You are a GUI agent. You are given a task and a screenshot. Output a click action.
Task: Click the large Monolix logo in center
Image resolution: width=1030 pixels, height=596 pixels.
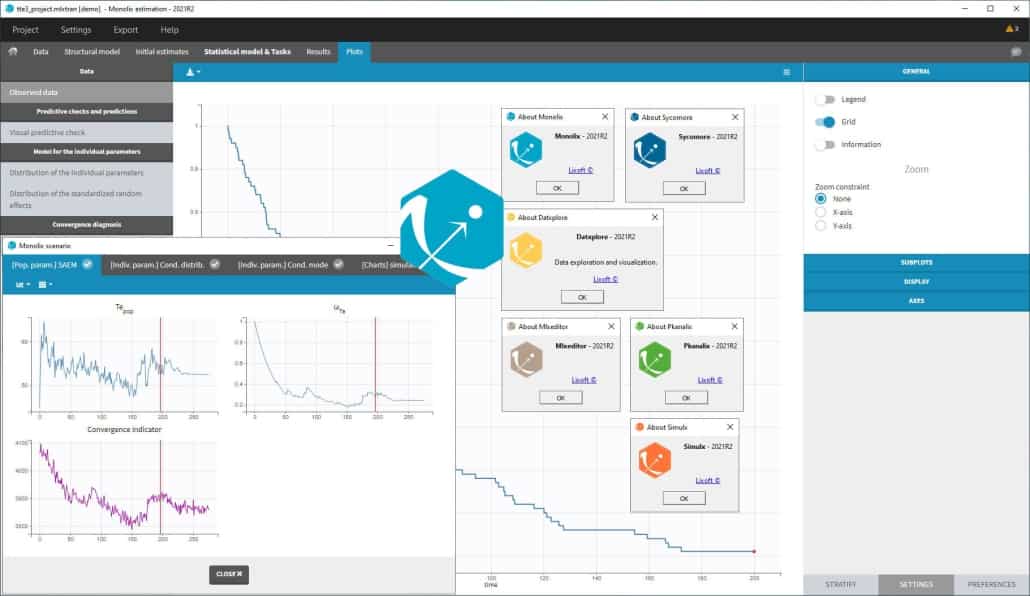[452, 227]
